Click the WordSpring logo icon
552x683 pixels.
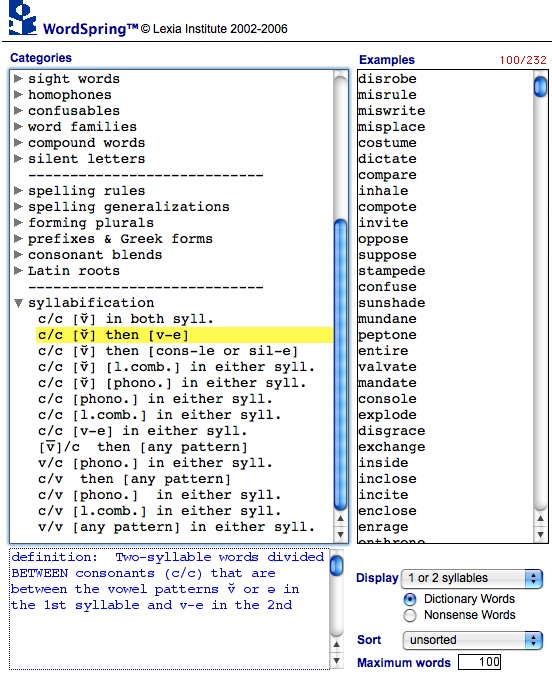(22, 18)
